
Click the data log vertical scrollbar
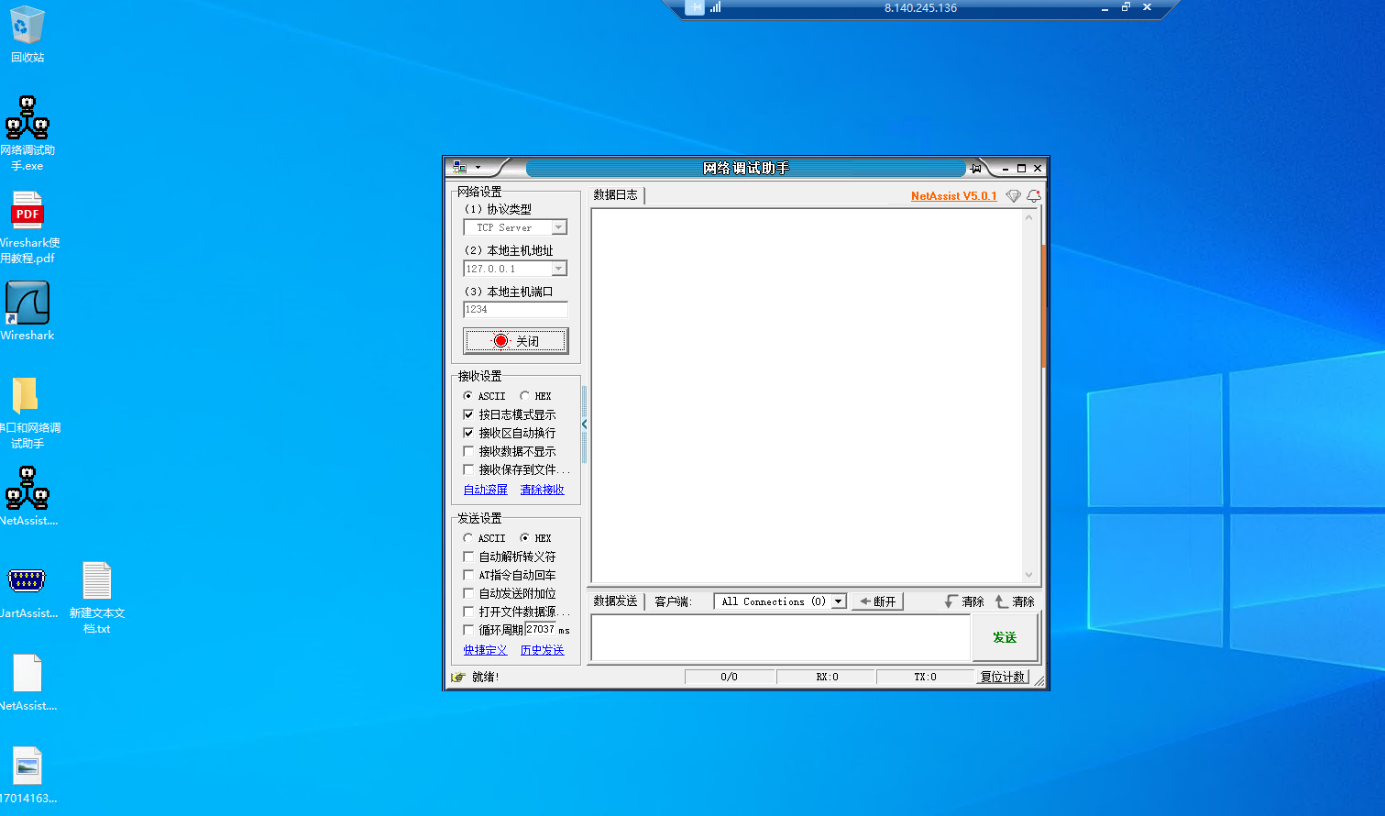1029,395
